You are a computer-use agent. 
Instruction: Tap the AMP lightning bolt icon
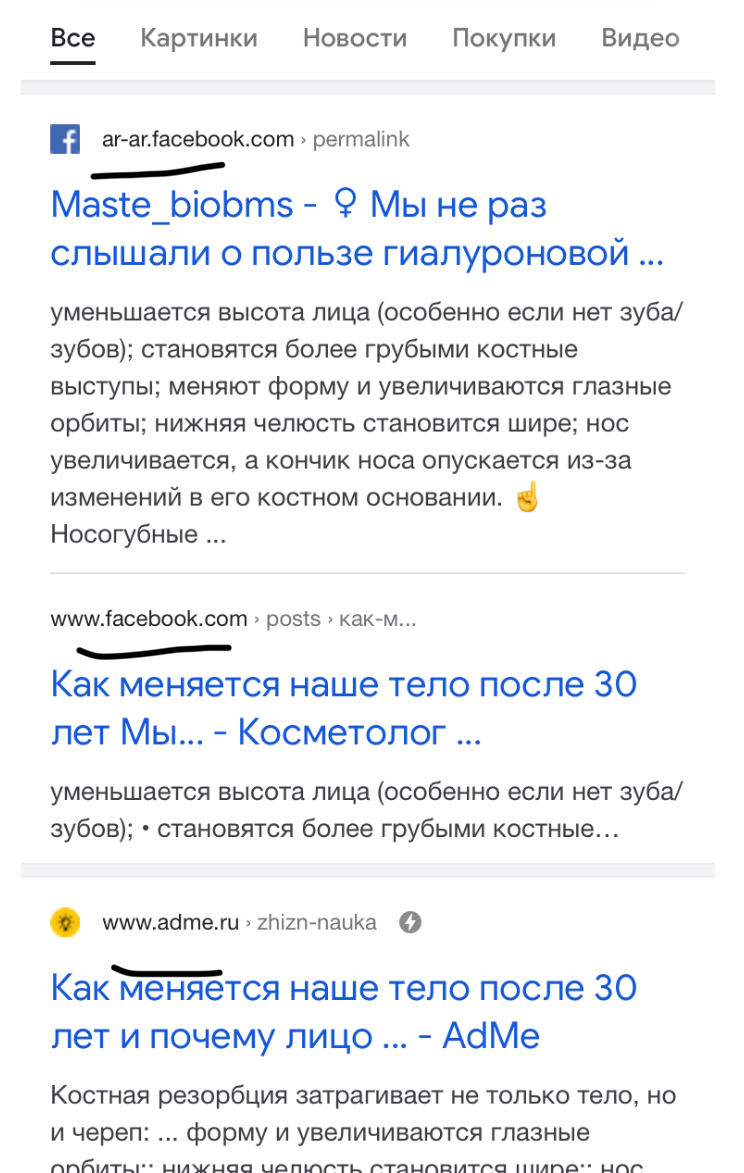point(410,922)
